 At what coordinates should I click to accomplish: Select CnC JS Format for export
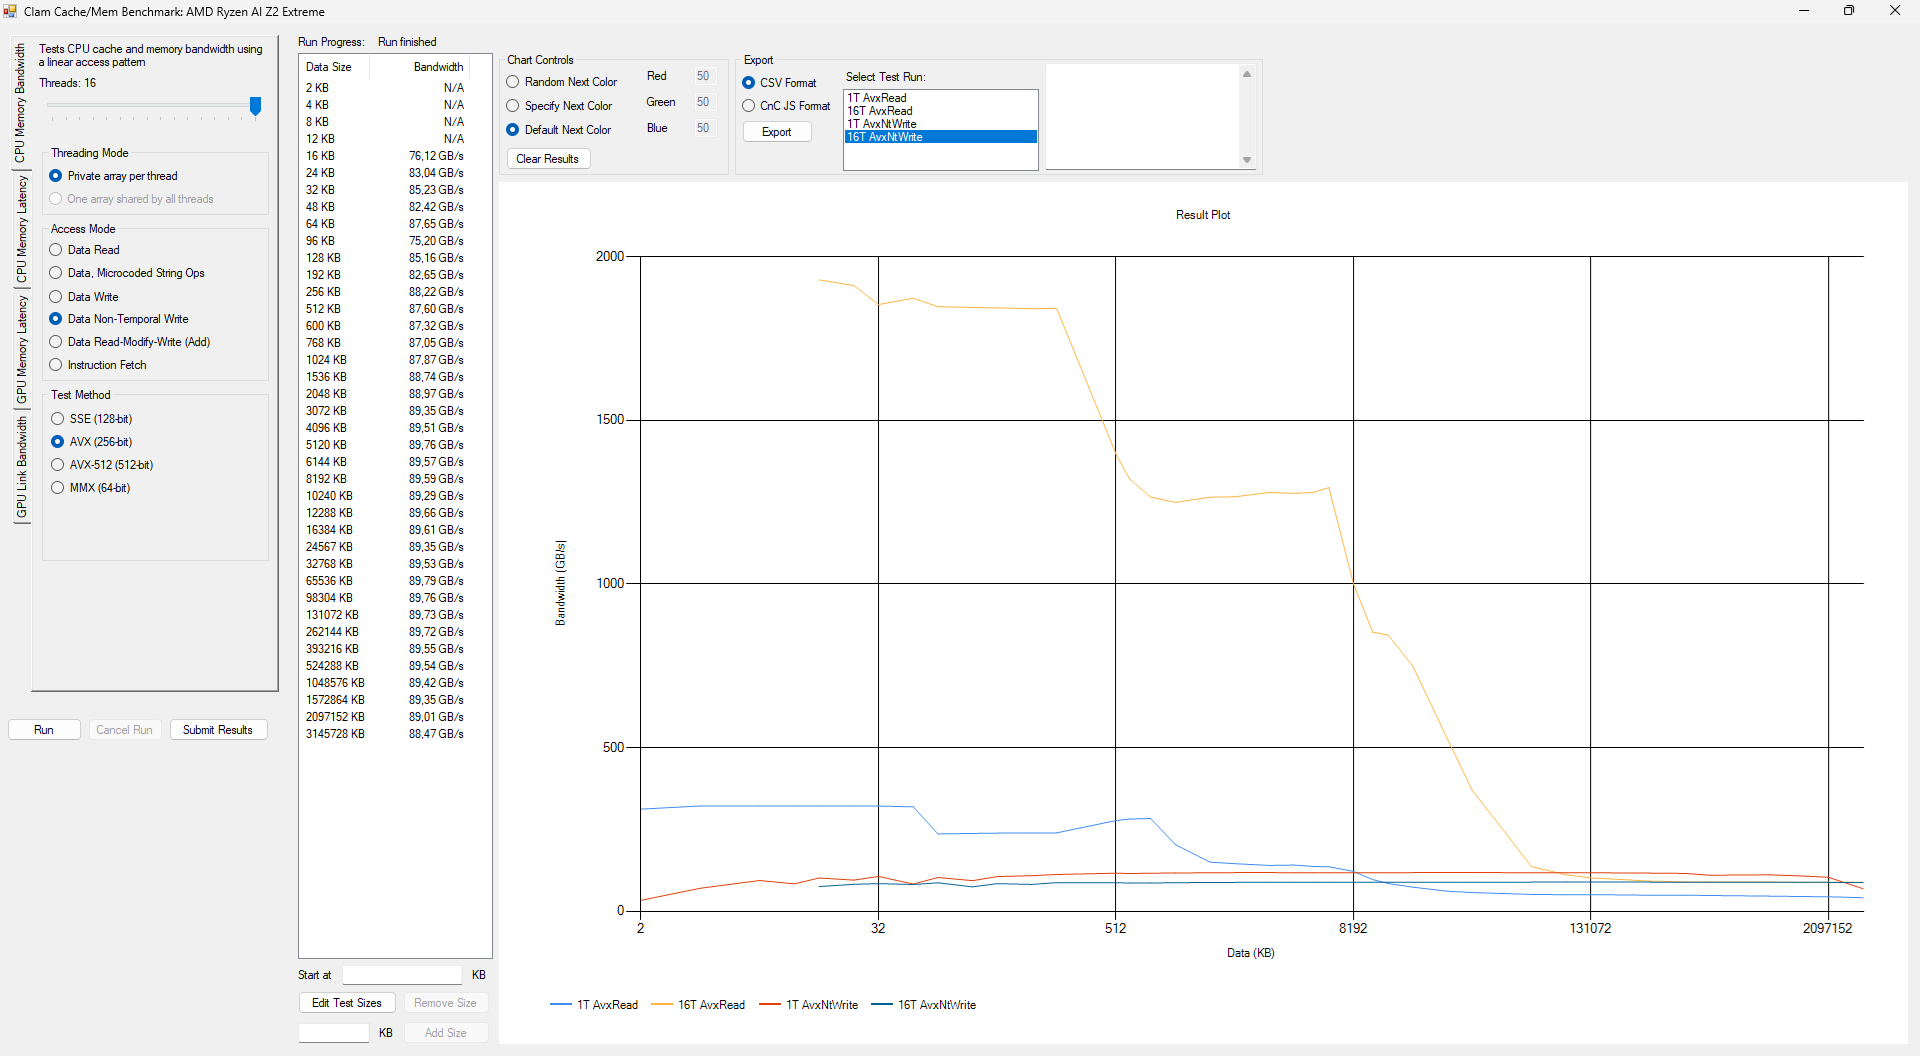(749, 106)
